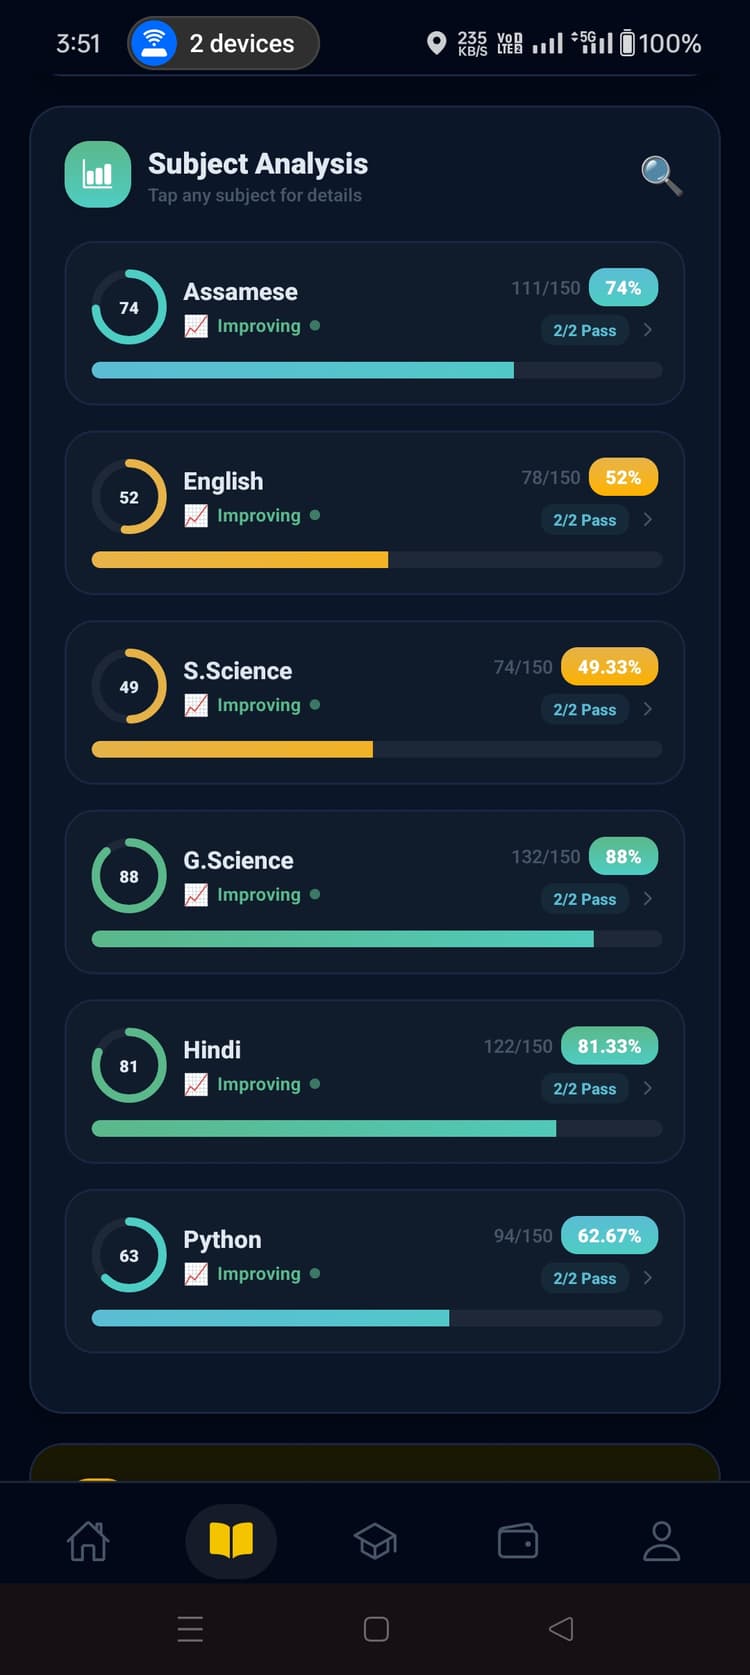Expand the G.Science subject card chevron
This screenshot has height=1675, width=750.
click(648, 898)
